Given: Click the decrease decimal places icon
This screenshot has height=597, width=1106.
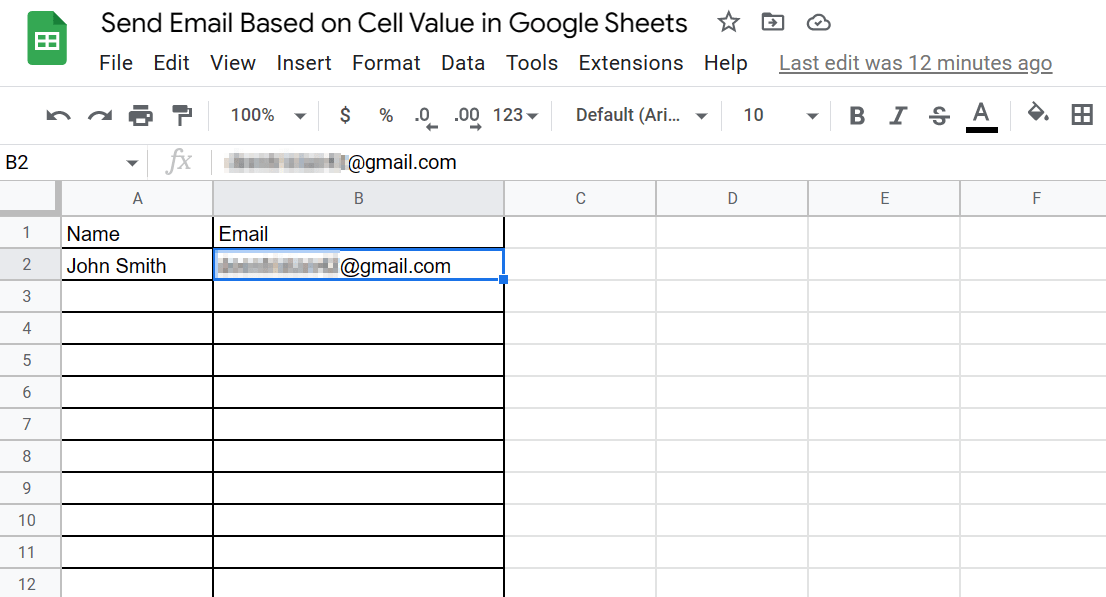Looking at the screenshot, I should [425, 115].
